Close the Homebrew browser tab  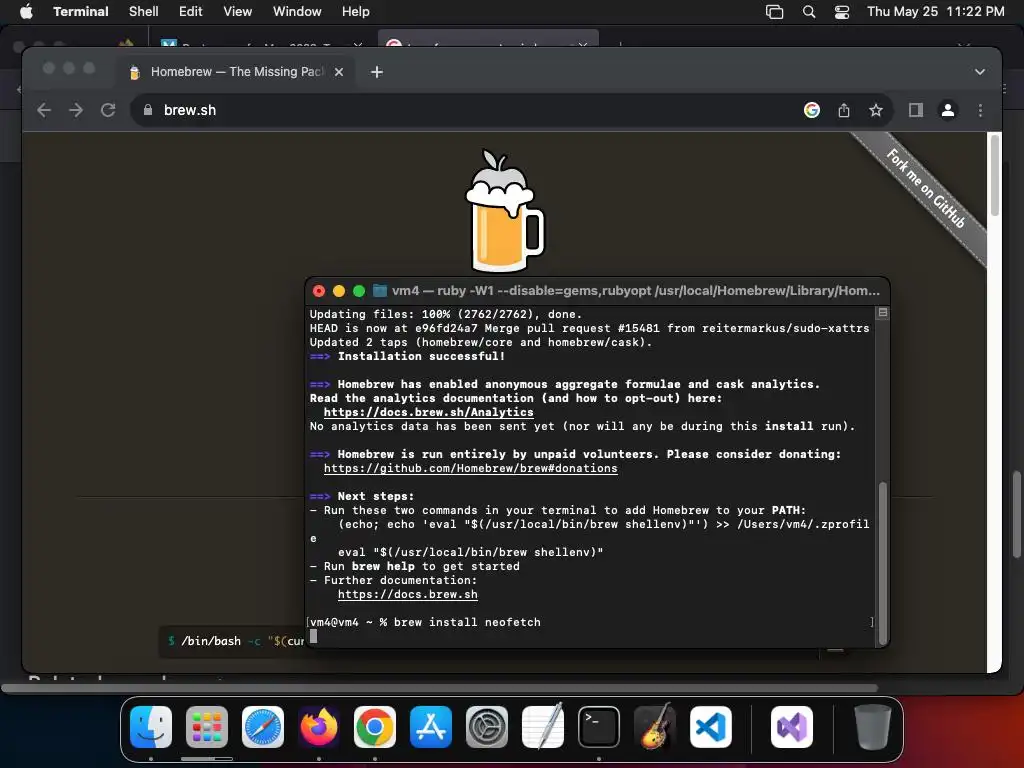(x=339, y=72)
